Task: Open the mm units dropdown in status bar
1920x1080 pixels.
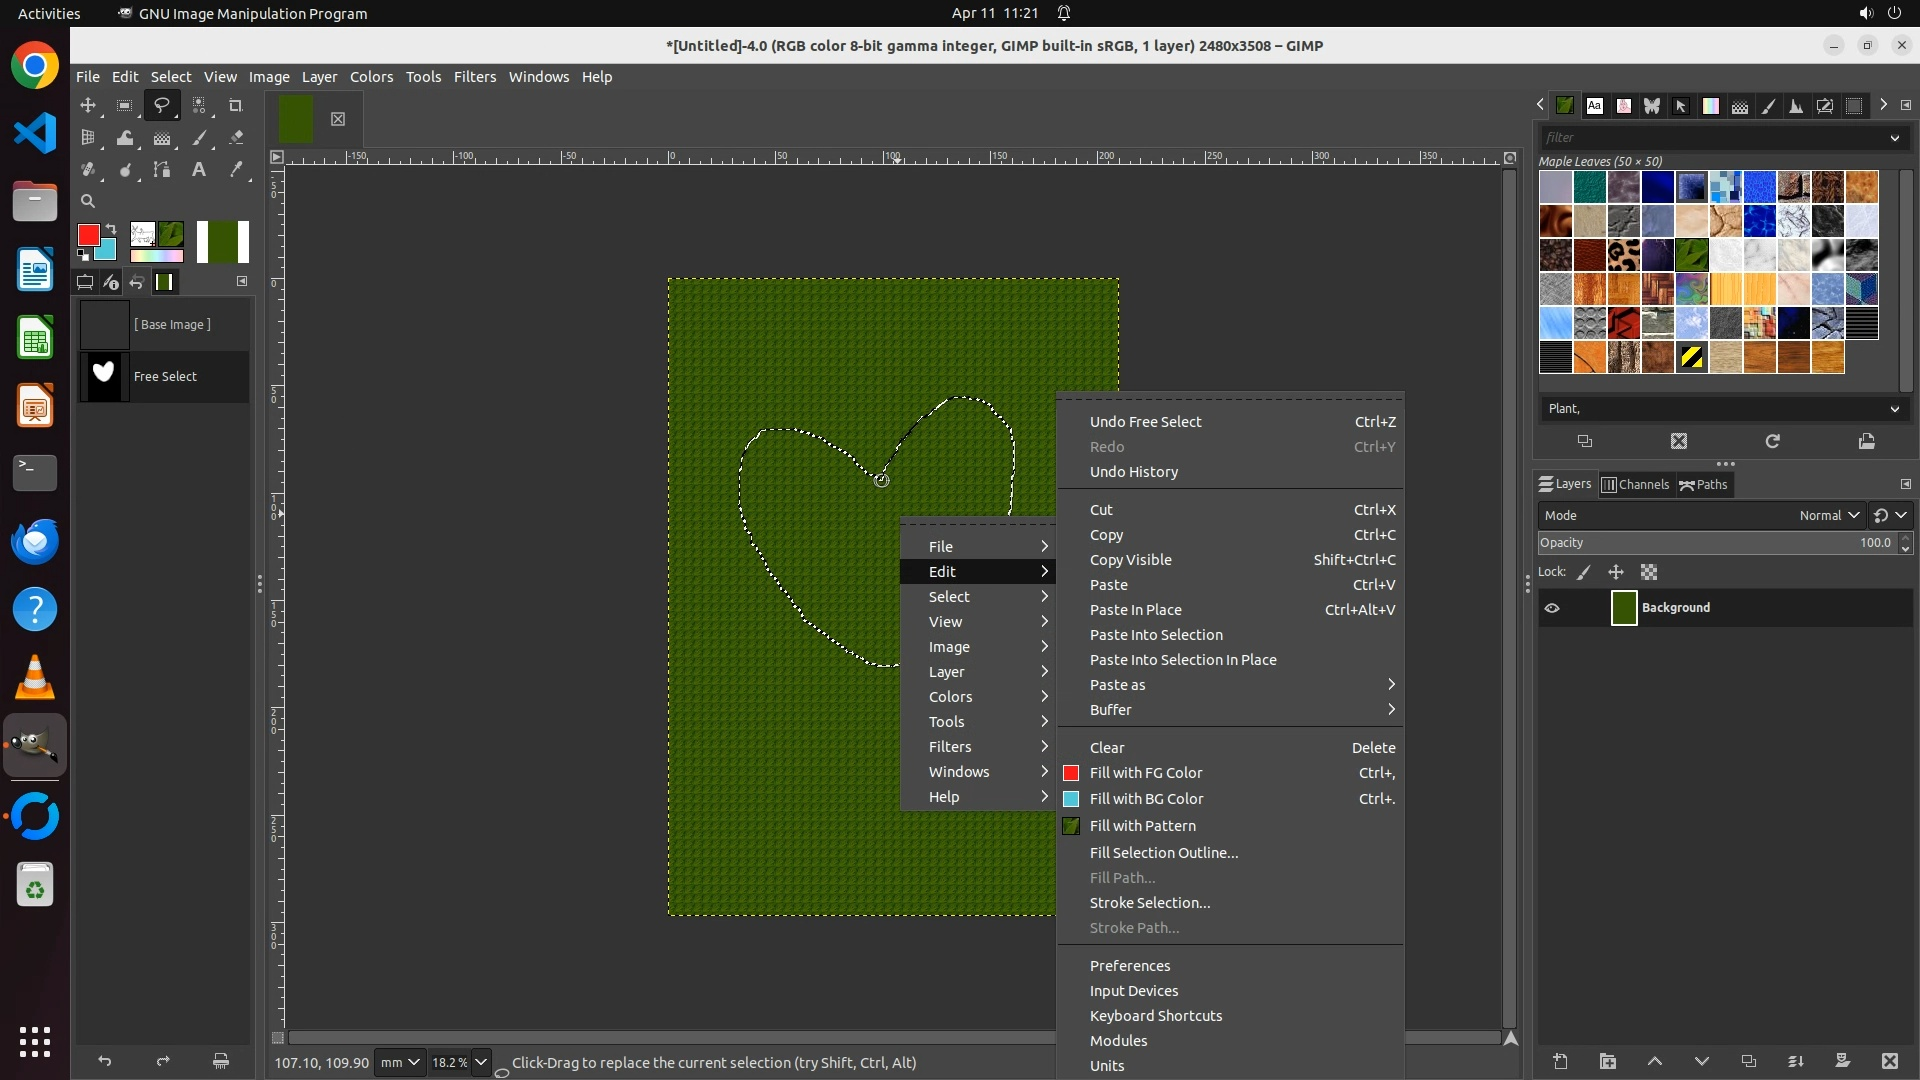Action: (x=399, y=1063)
